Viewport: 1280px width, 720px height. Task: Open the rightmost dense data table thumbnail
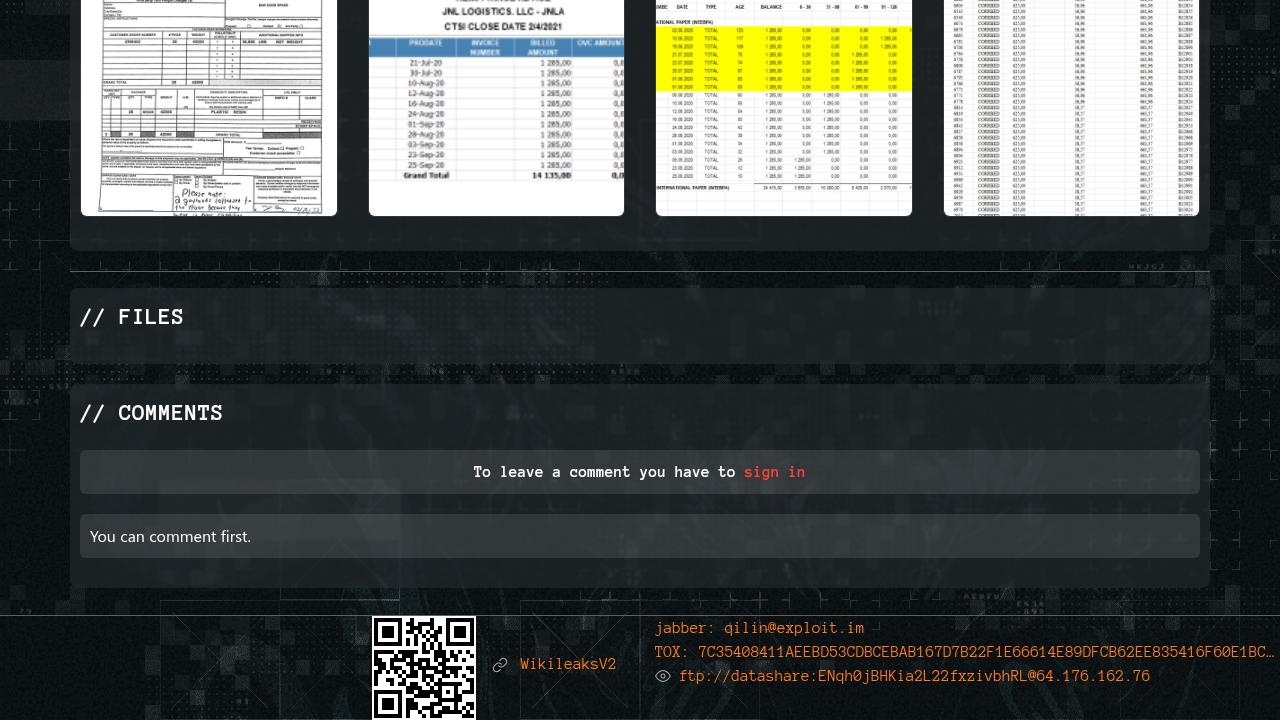click(1071, 107)
